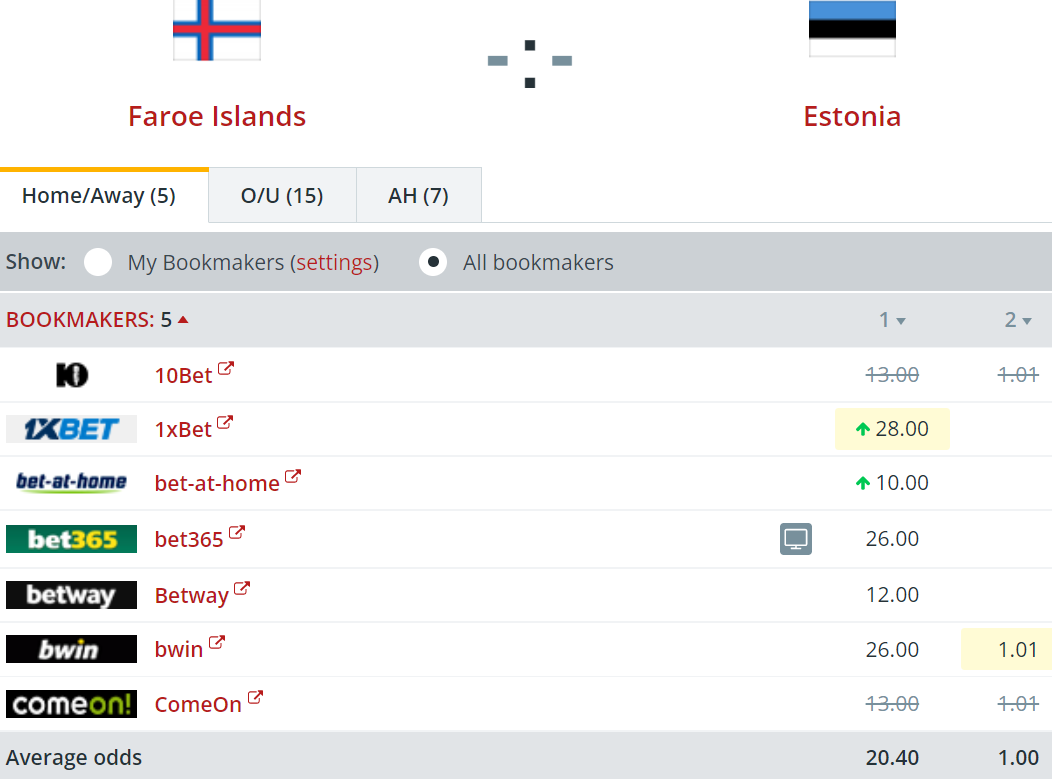Switch to the O/U (15) tab

(x=282, y=195)
